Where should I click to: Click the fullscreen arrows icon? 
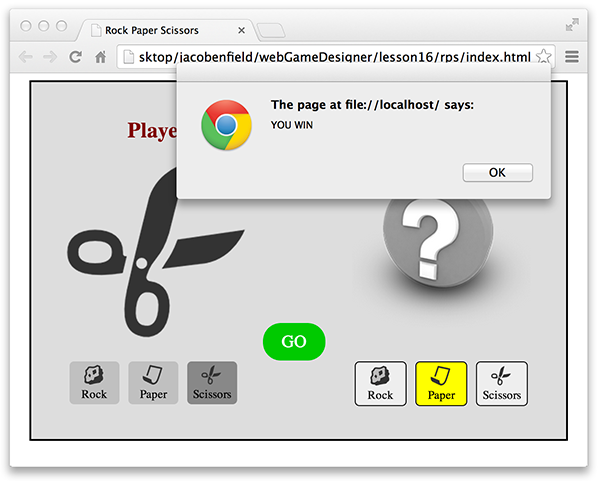pos(572,25)
